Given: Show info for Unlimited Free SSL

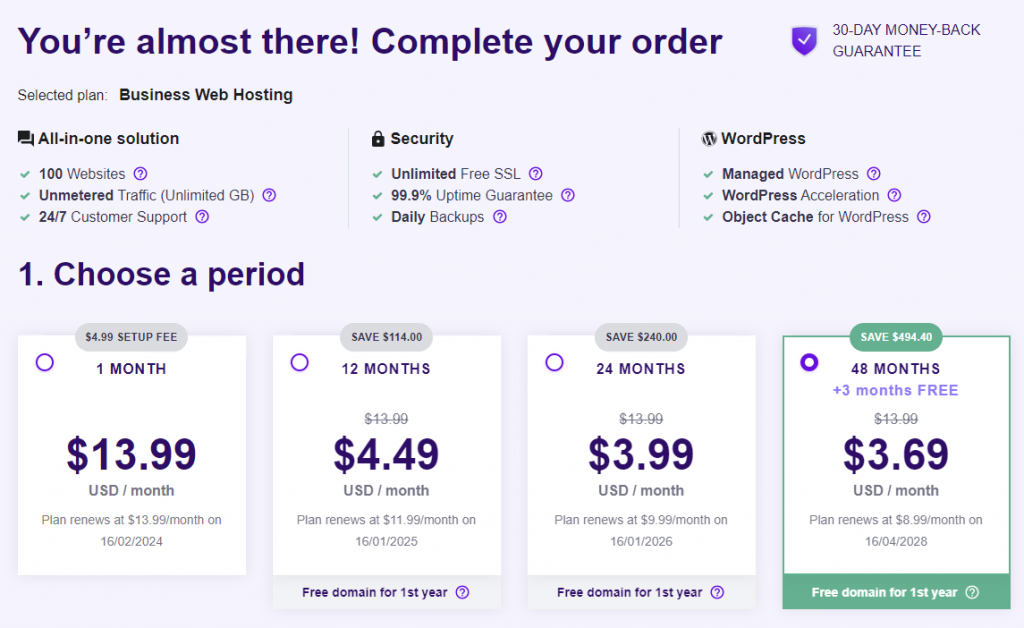Looking at the screenshot, I should click(x=536, y=173).
